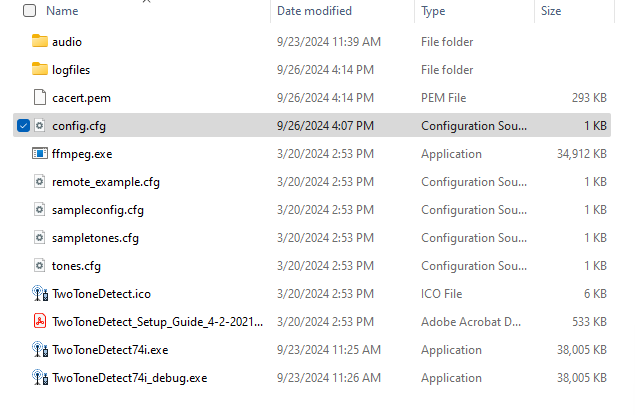Sort files by Name column header

point(62,11)
